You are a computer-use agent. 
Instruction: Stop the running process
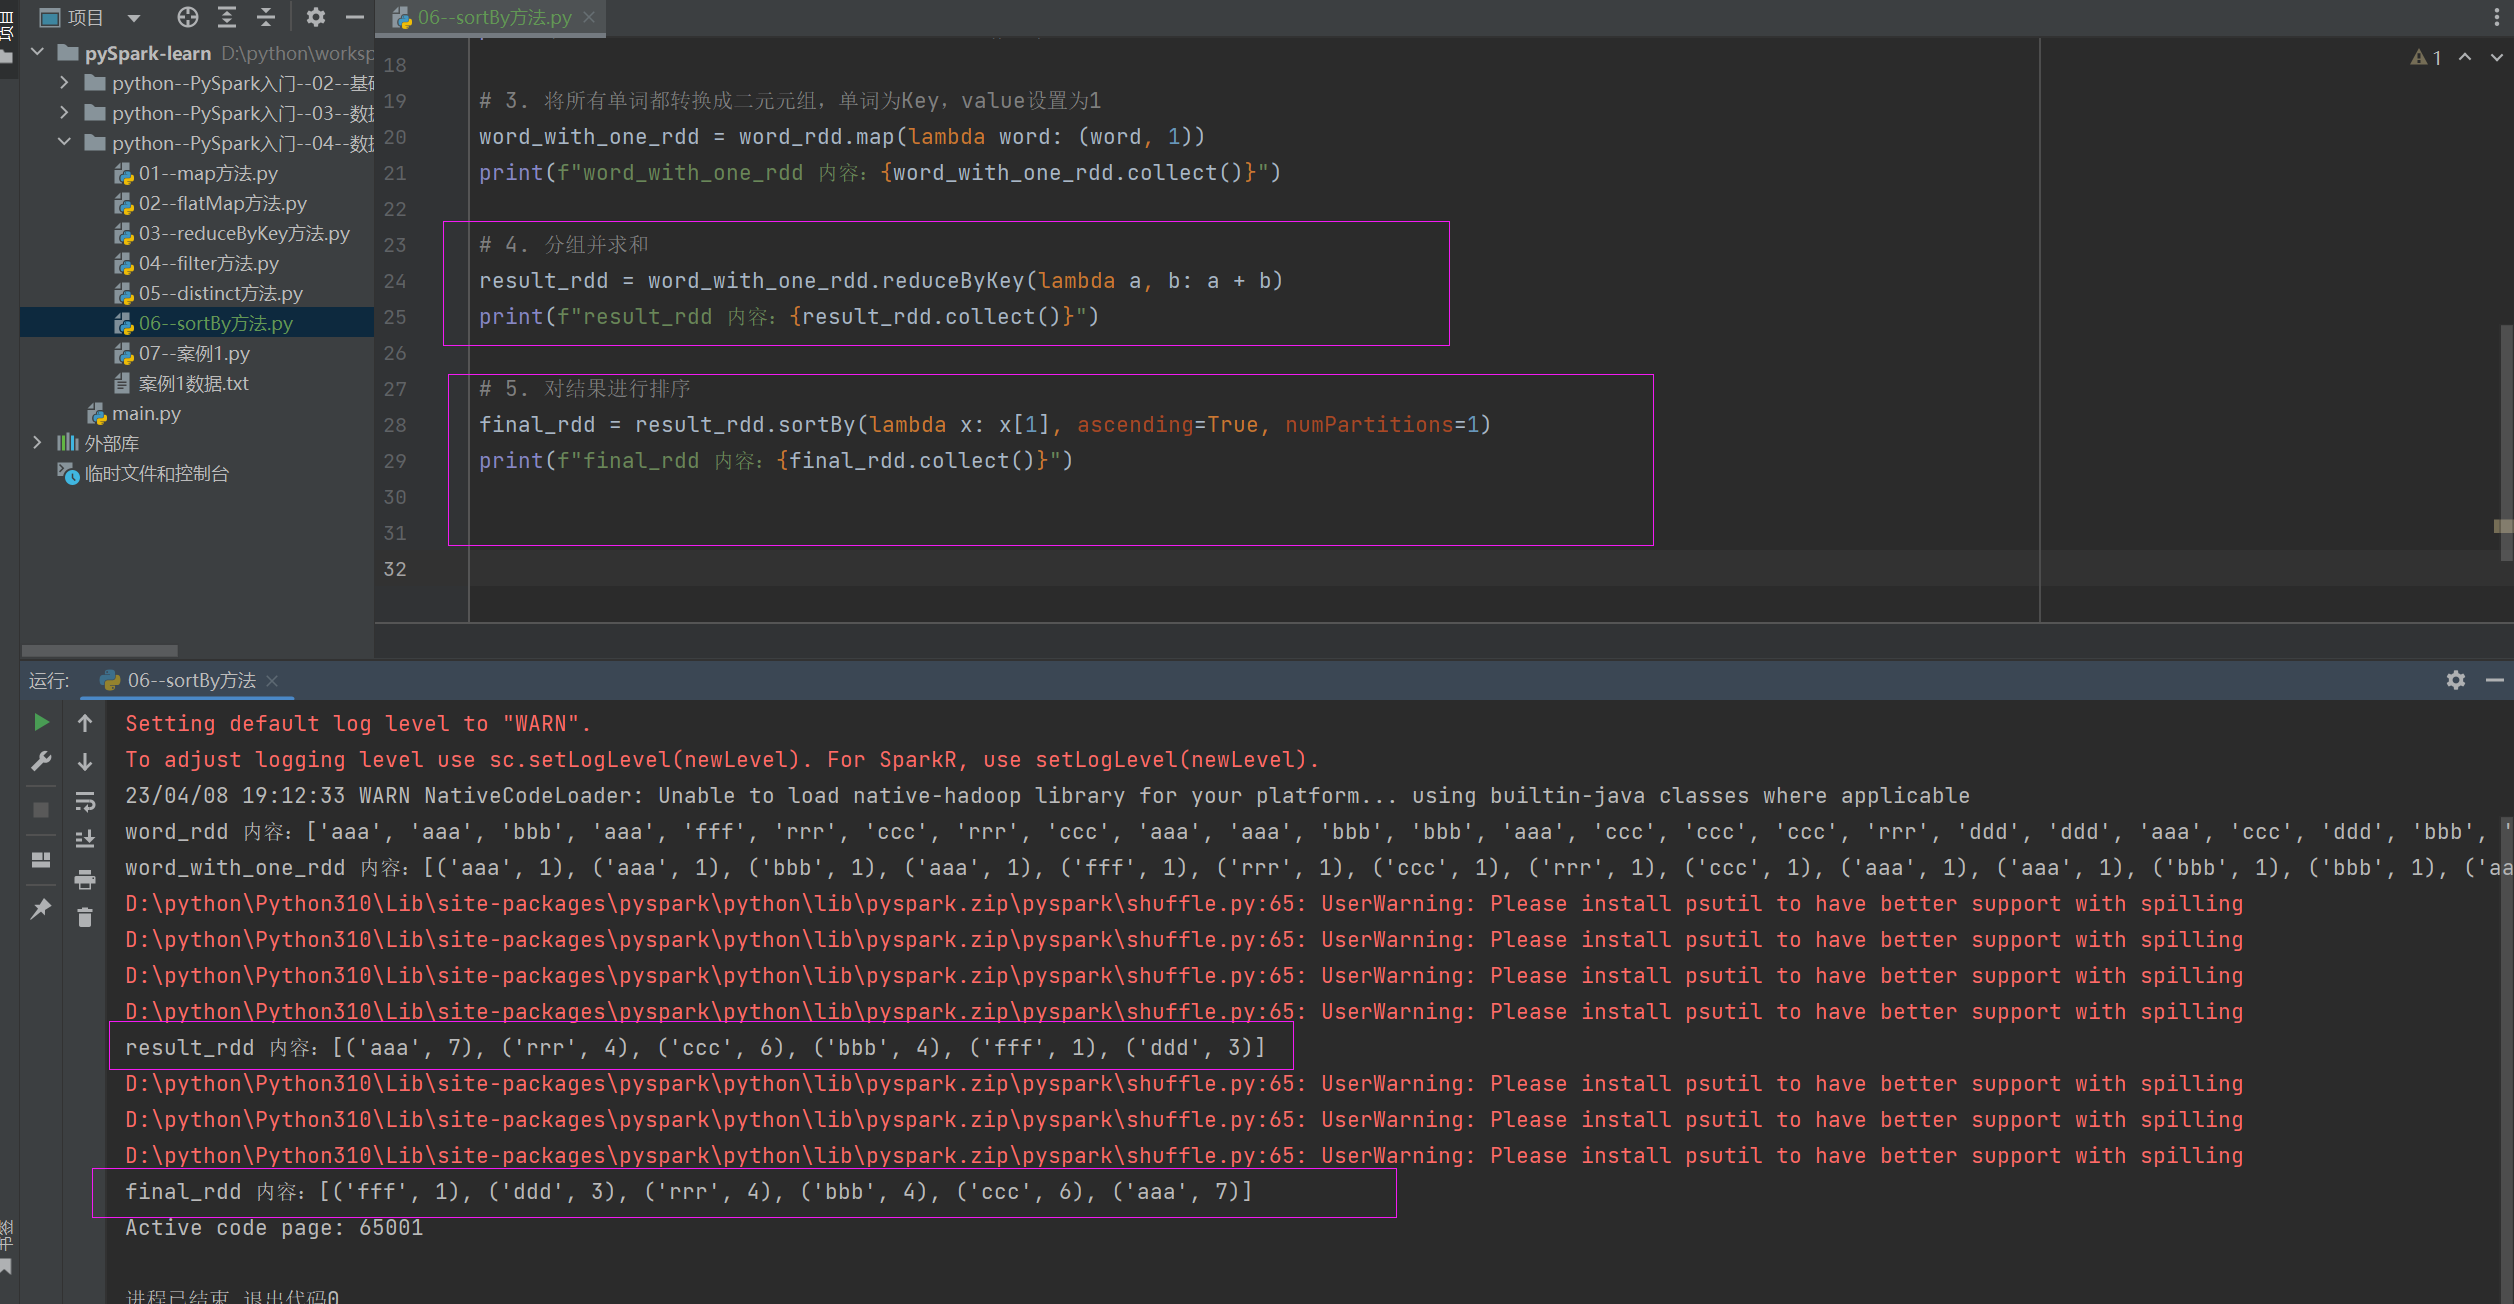point(41,810)
